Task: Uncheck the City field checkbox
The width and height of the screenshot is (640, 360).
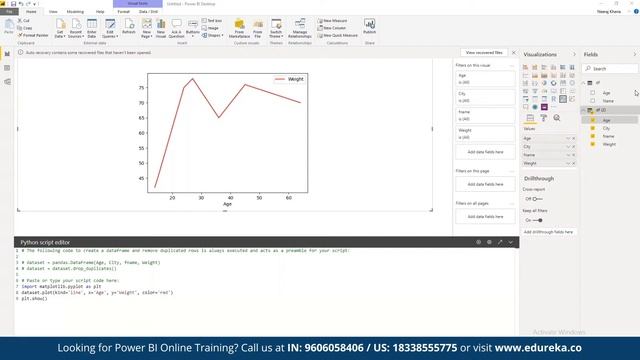Action: (x=593, y=128)
